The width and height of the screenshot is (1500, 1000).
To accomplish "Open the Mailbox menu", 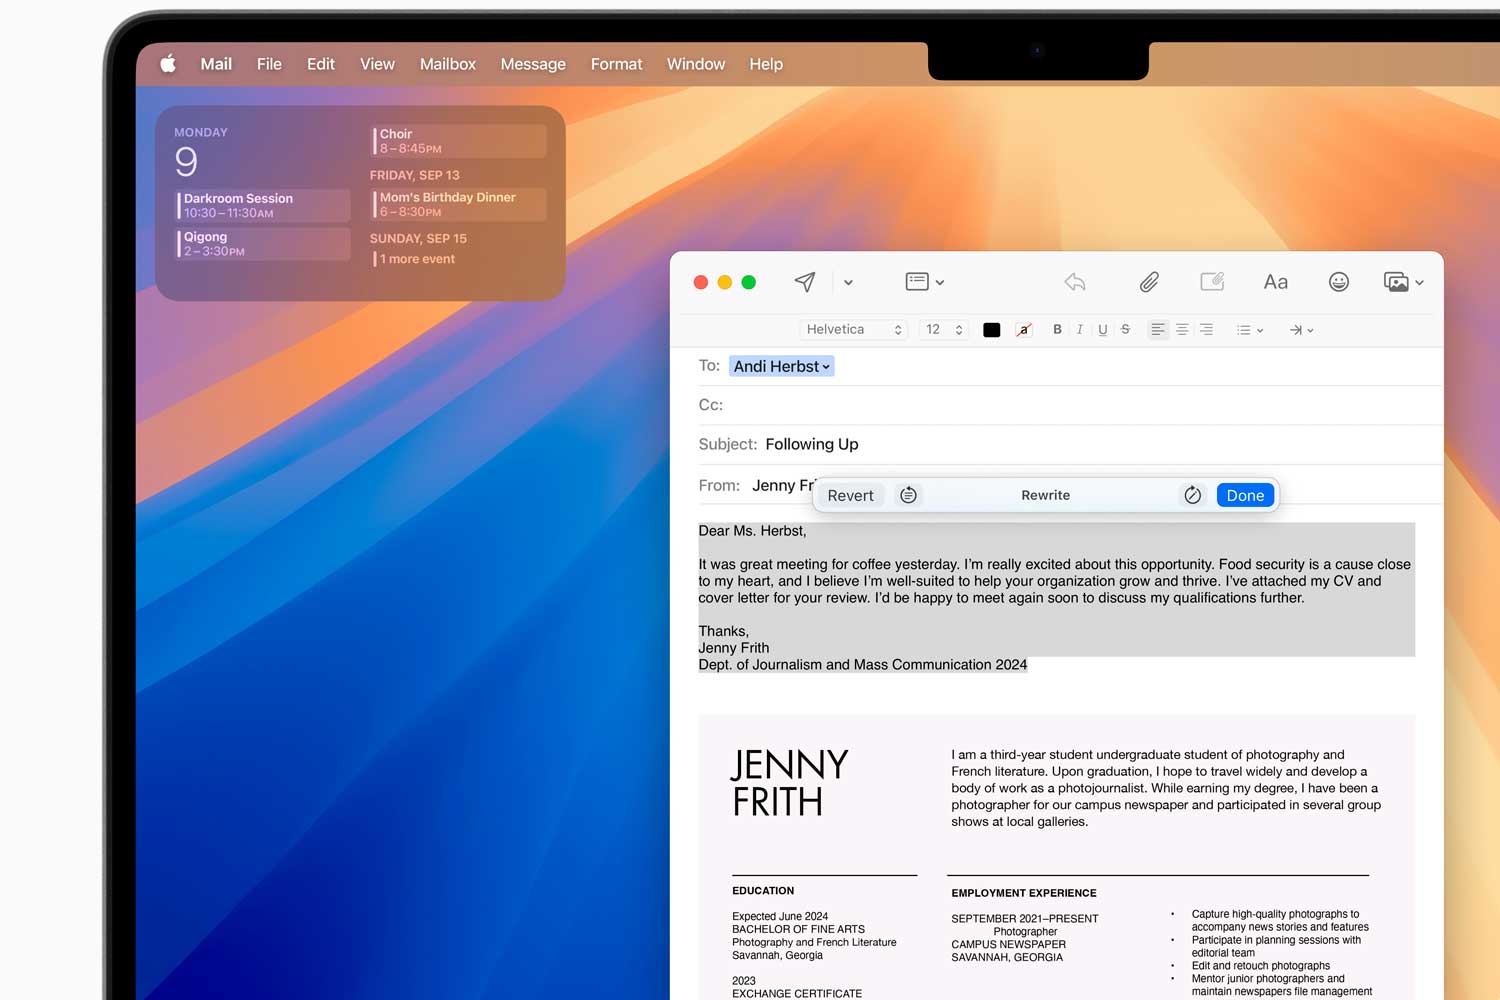I will pos(447,63).
